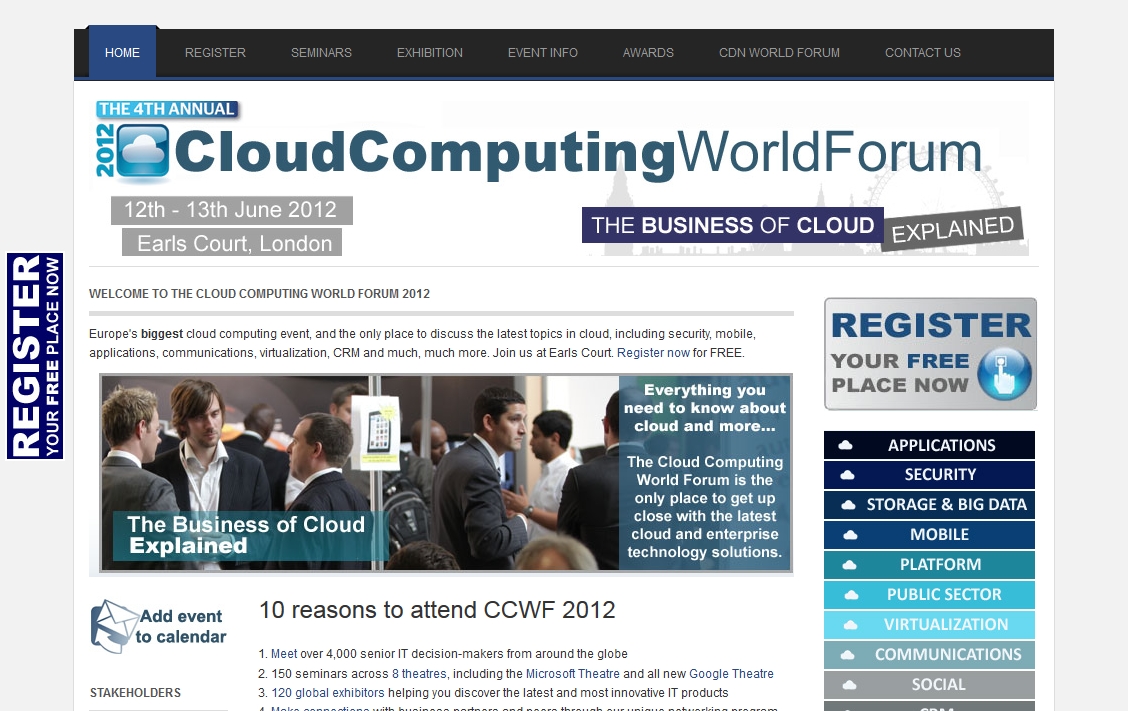Open the 'Google Theatre' link
Screen dimensions: 1128x711
click(x=732, y=674)
